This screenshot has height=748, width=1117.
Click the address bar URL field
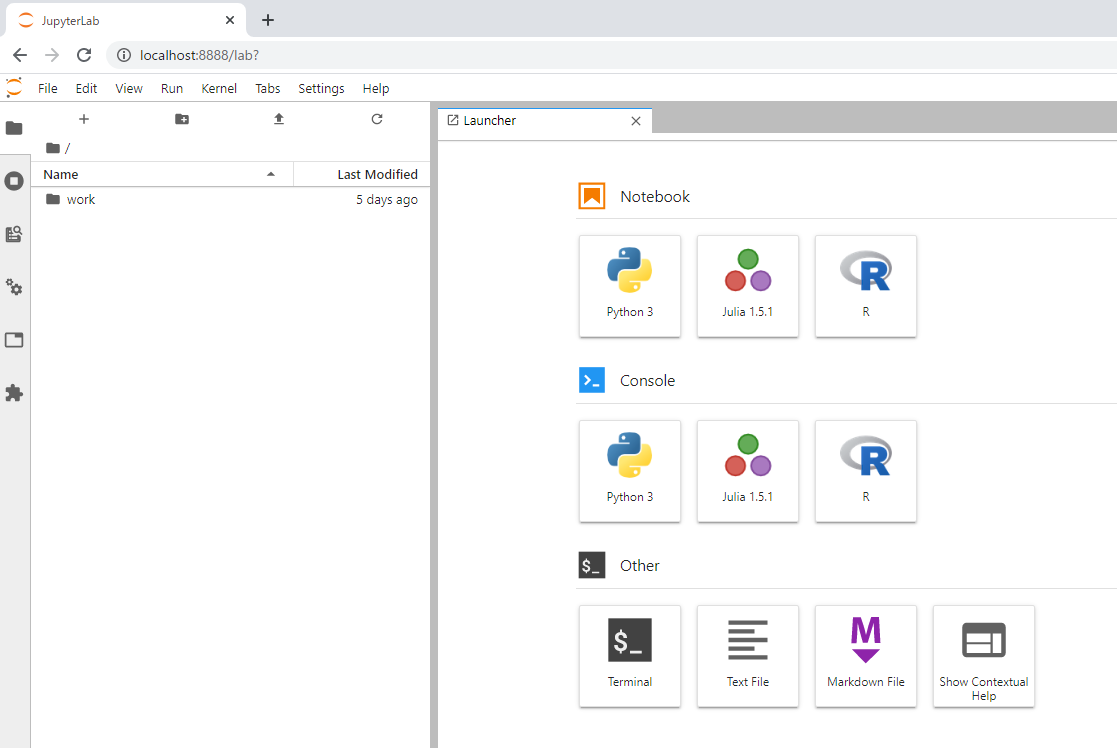click(x=613, y=55)
